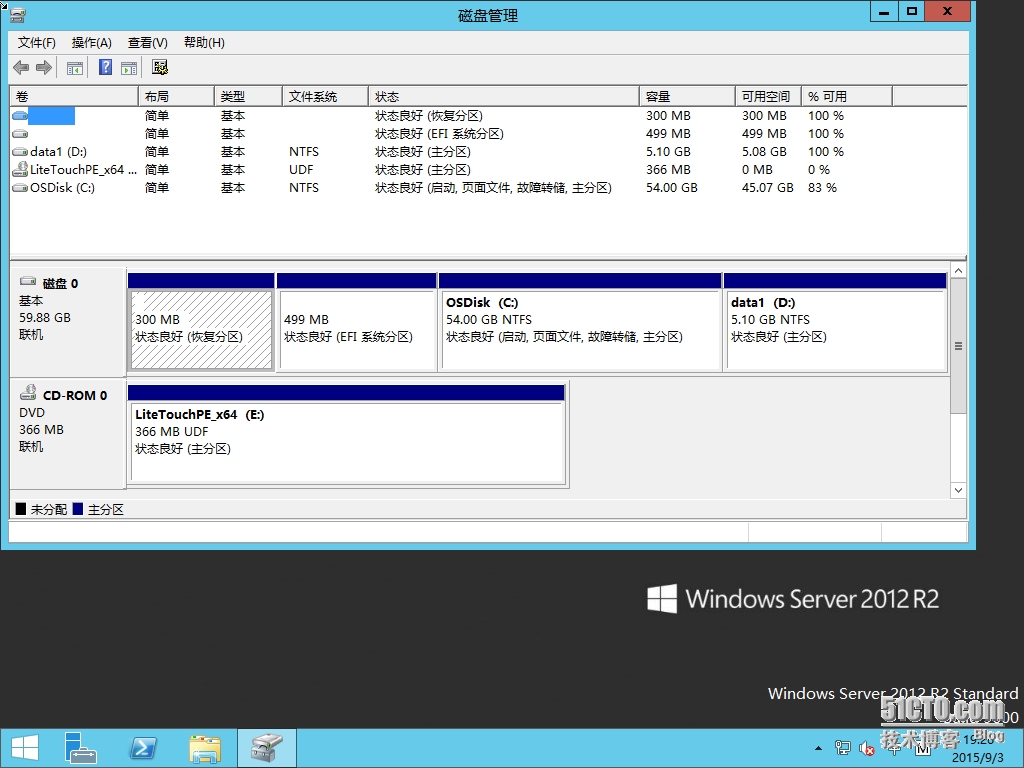The width and height of the screenshot is (1024, 768).
Task: Click the 磁盘 0 disk icon
Action: click(28, 281)
